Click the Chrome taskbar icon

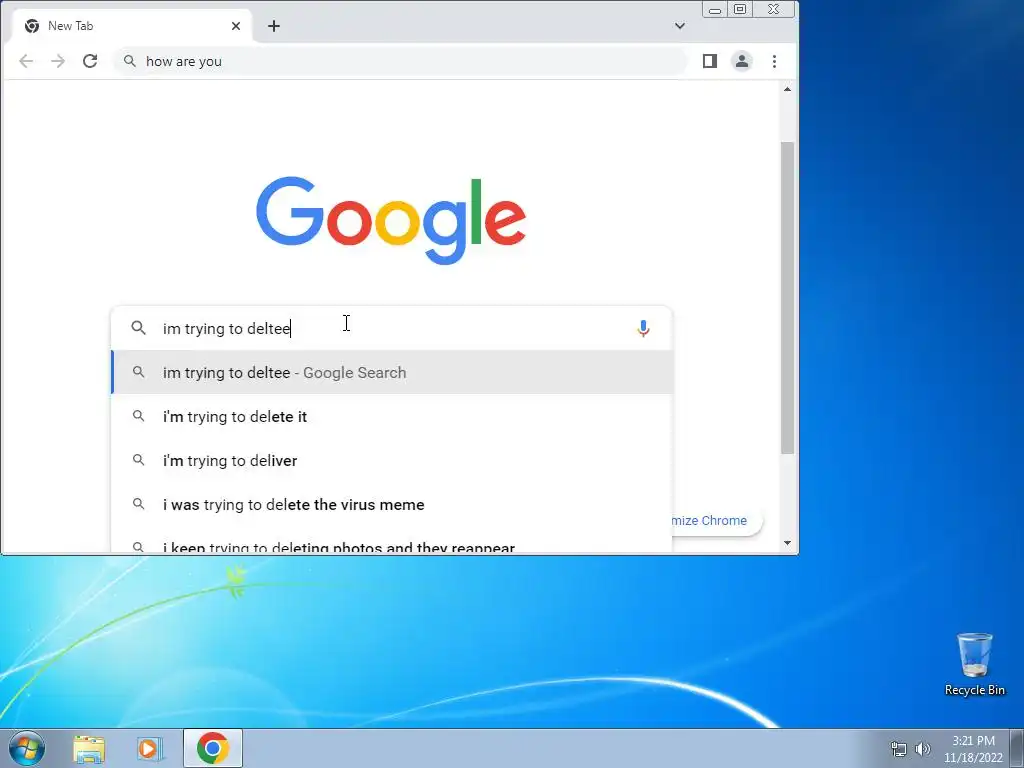click(213, 748)
